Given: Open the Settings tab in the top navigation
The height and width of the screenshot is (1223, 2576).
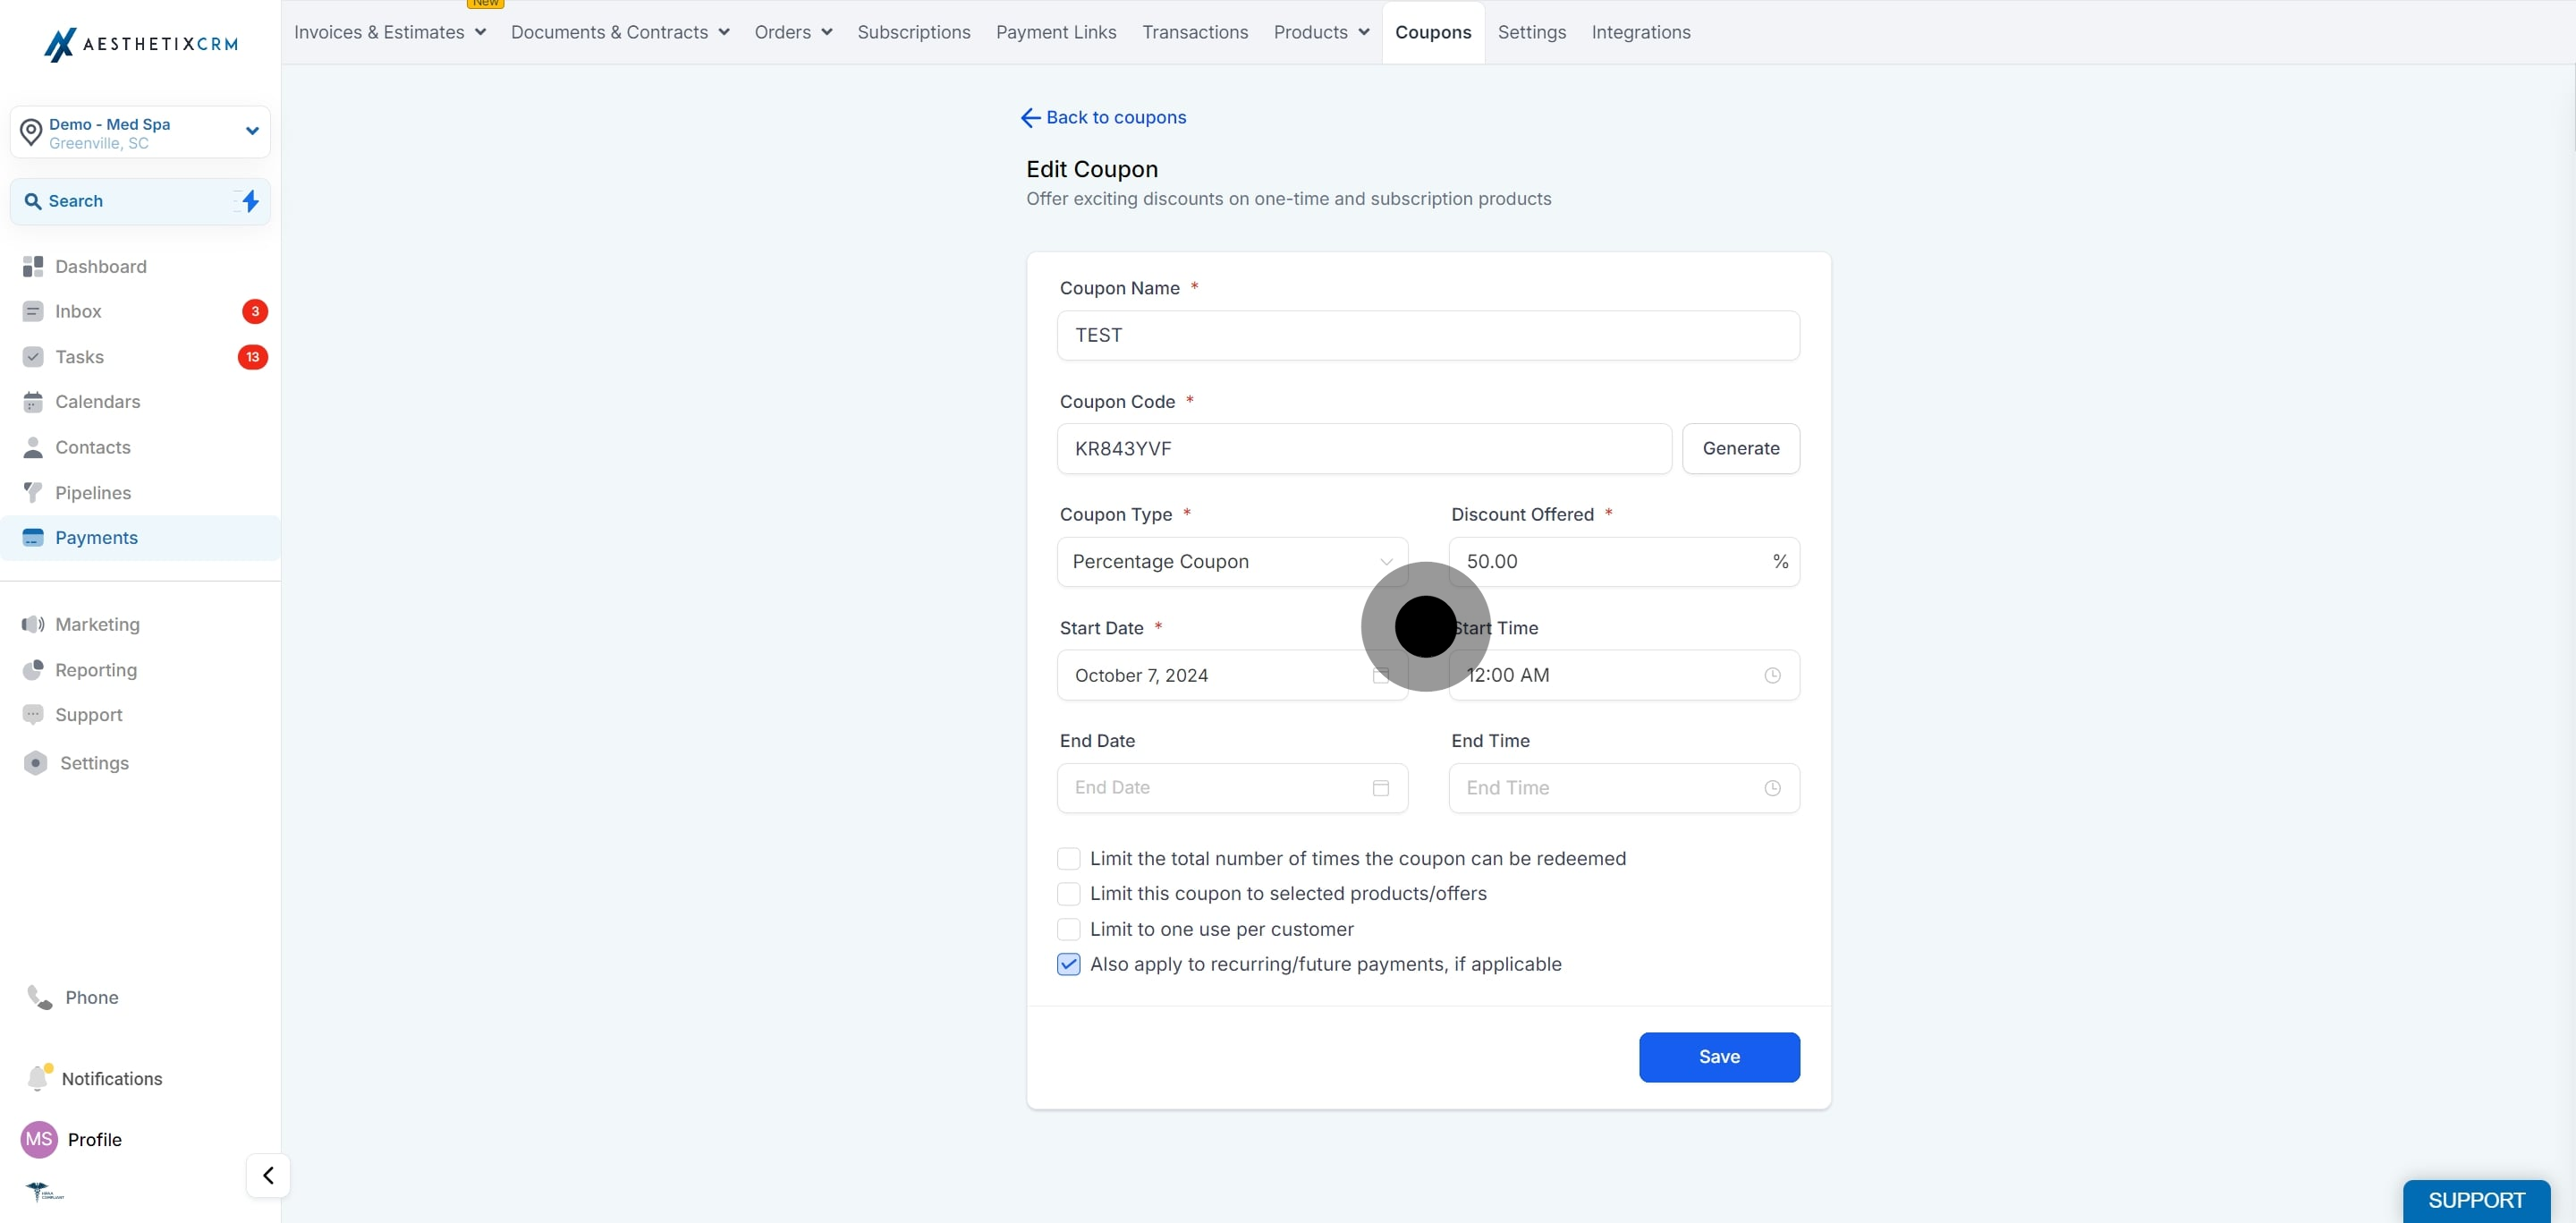Looking at the screenshot, I should click(1531, 32).
